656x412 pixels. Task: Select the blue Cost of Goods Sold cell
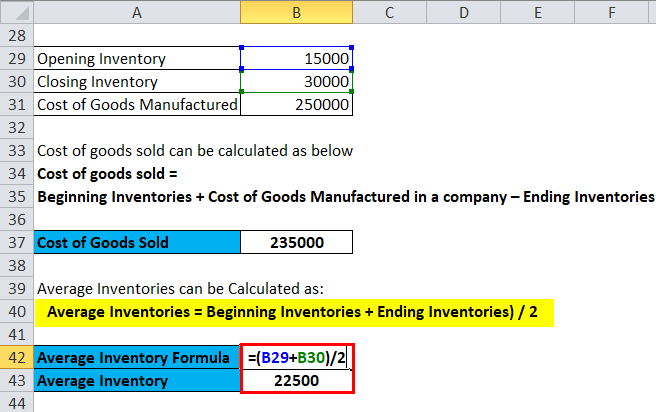pyautogui.click(x=136, y=242)
